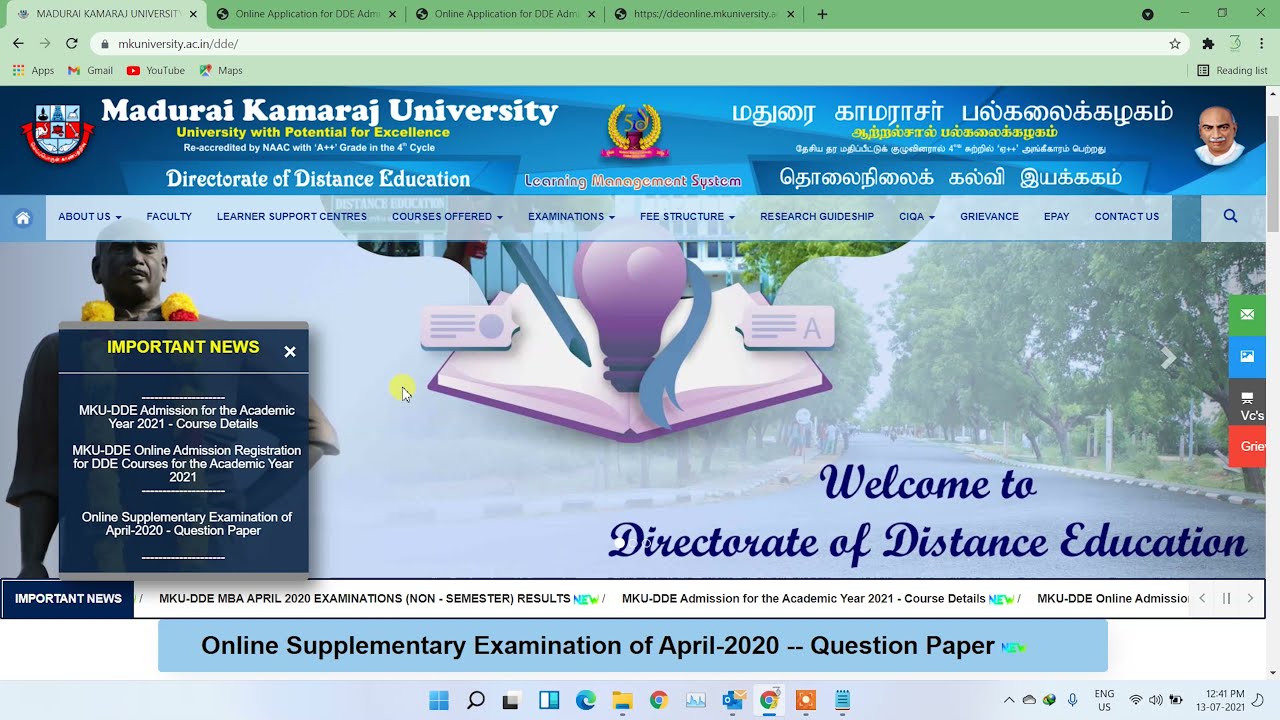
Task: Open Task View on the taskbar
Action: (511, 701)
